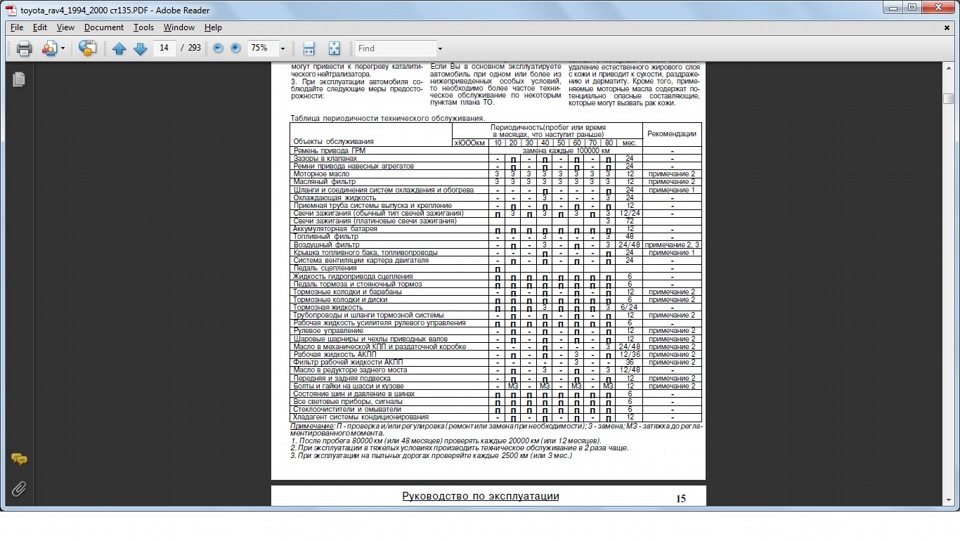Screen dimensions: 960x541
Task: Click the zoom in plus button
Action: point(236,48)
